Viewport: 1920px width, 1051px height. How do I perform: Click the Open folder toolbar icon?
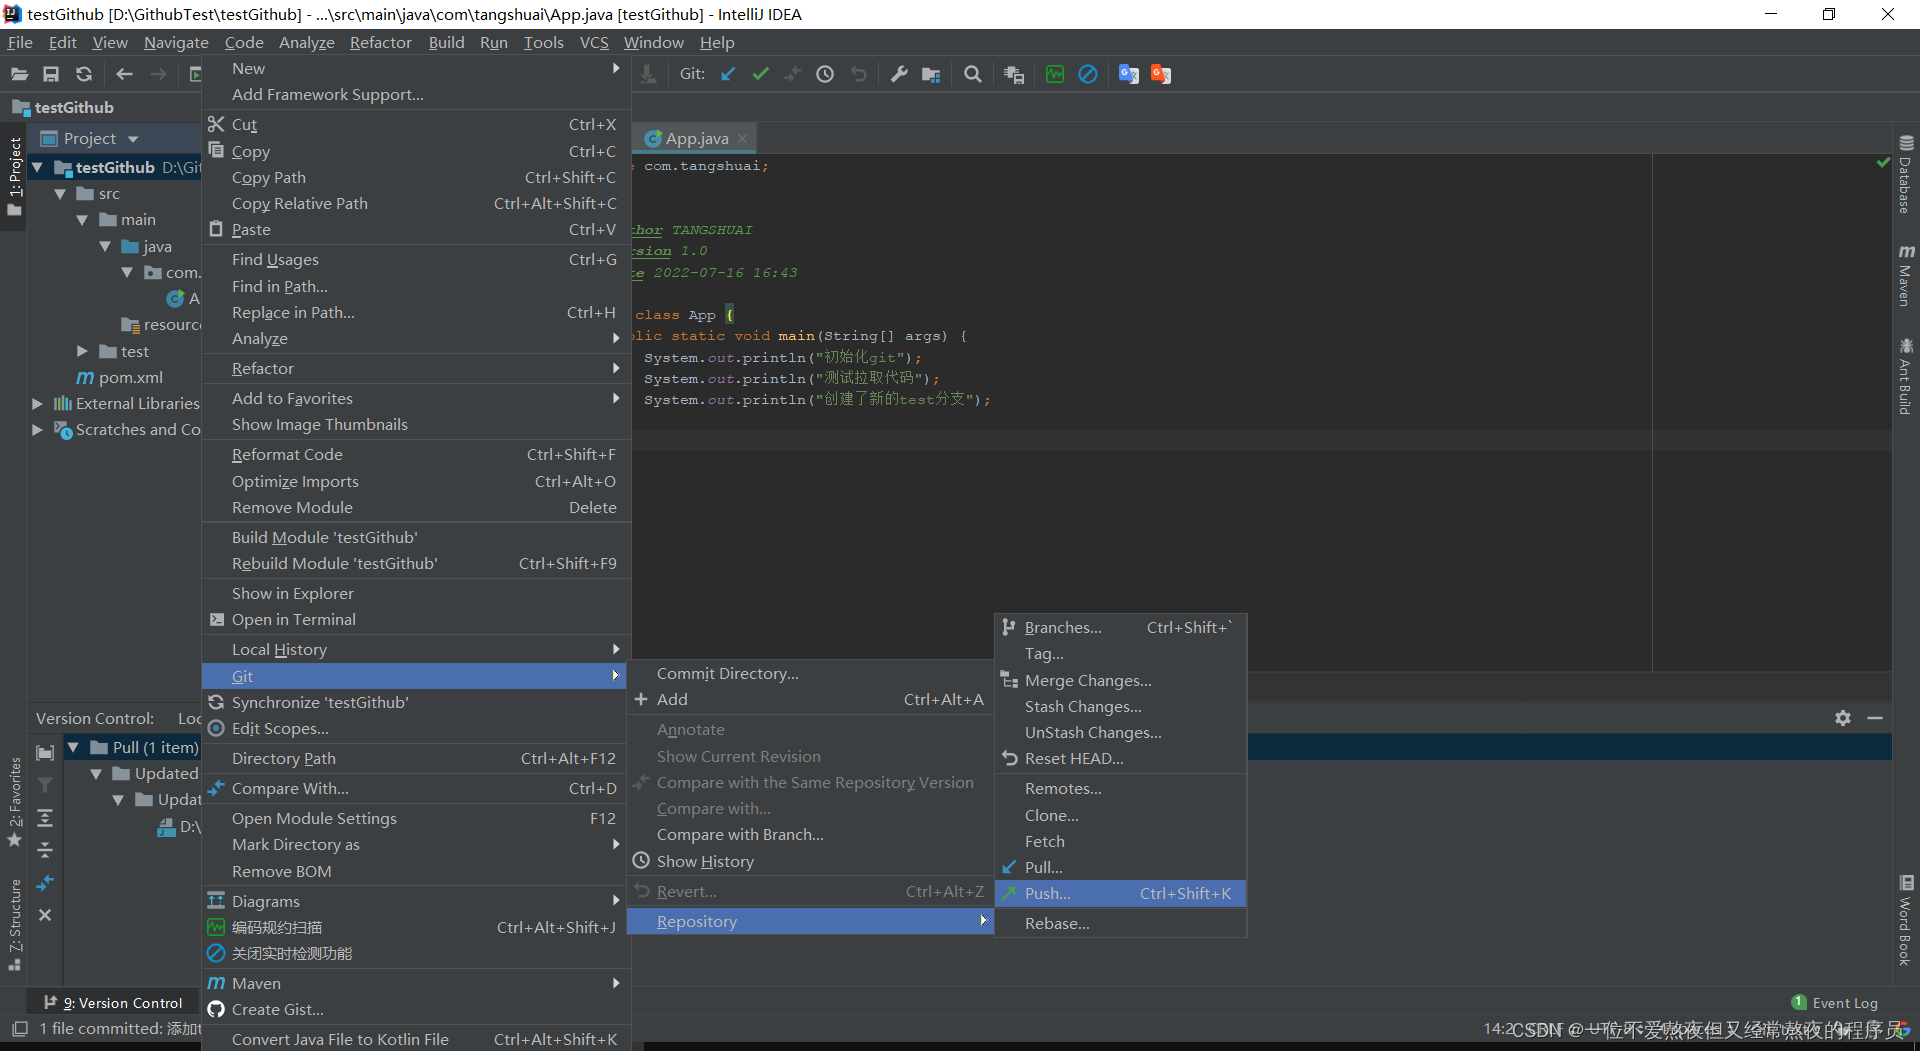[x=19, y=74]
